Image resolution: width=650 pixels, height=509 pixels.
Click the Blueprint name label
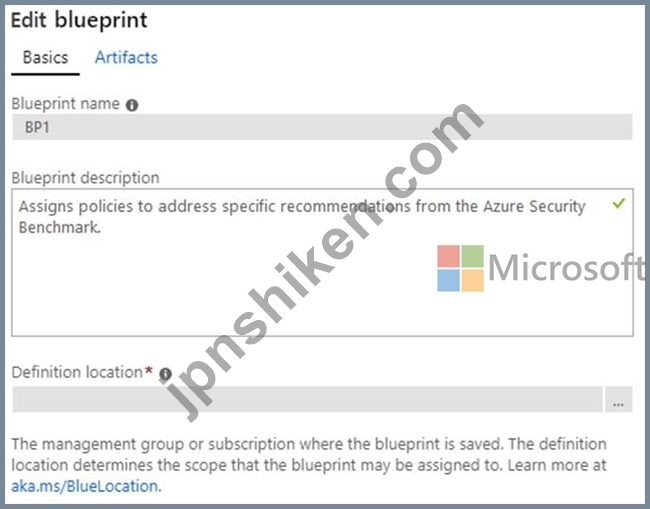65,104
